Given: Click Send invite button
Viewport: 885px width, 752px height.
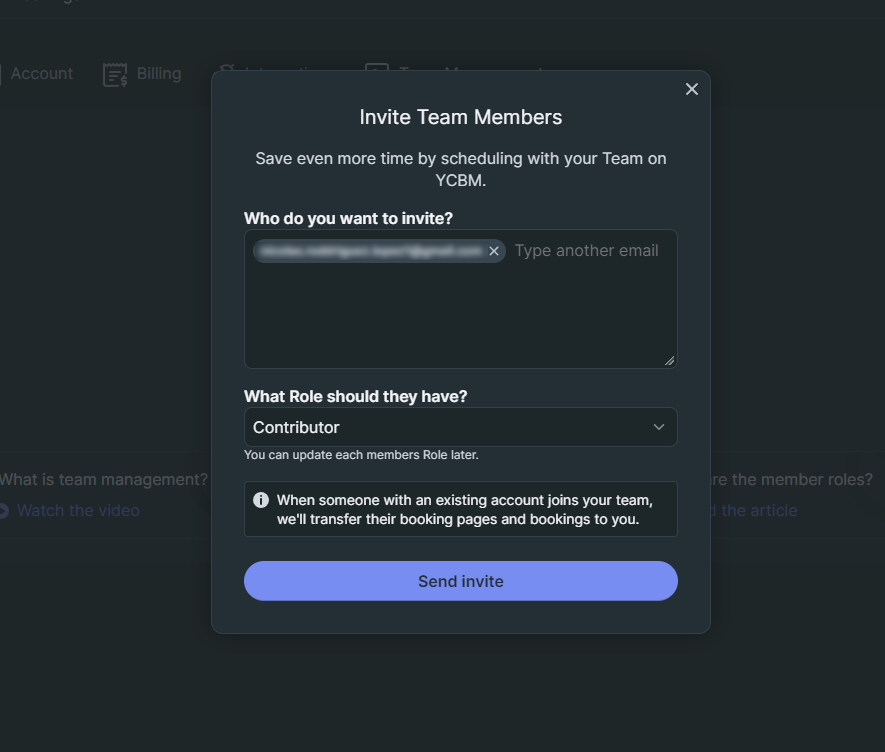Looking at the screenshot, I should pos(461,581).
